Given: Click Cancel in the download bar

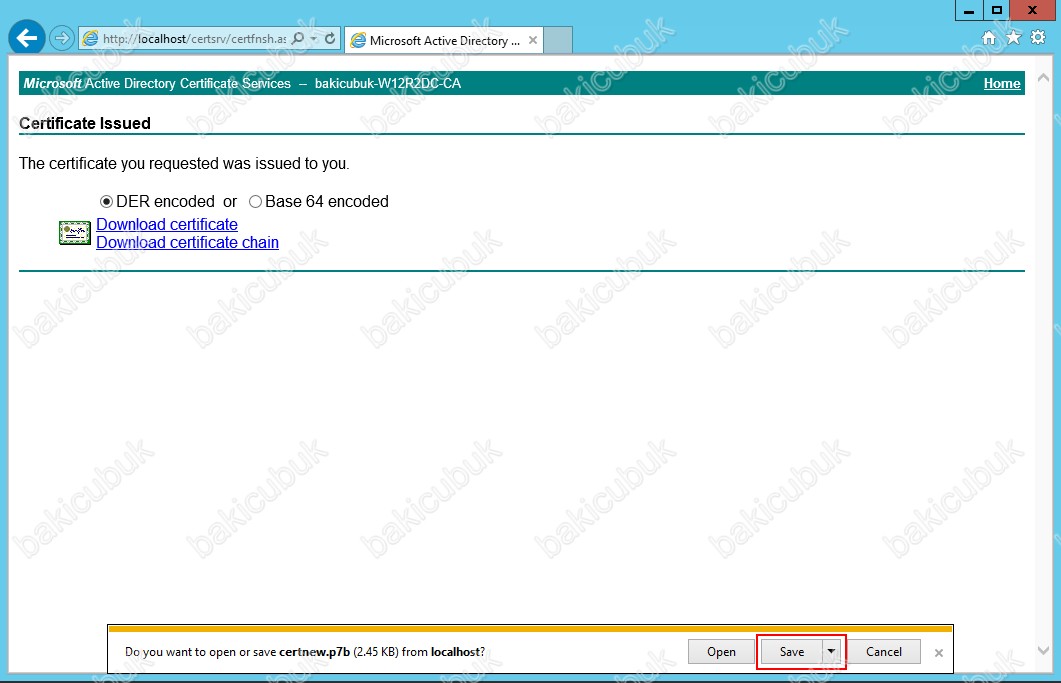Looking at the screenshot, I should click(x=884, y=652).
